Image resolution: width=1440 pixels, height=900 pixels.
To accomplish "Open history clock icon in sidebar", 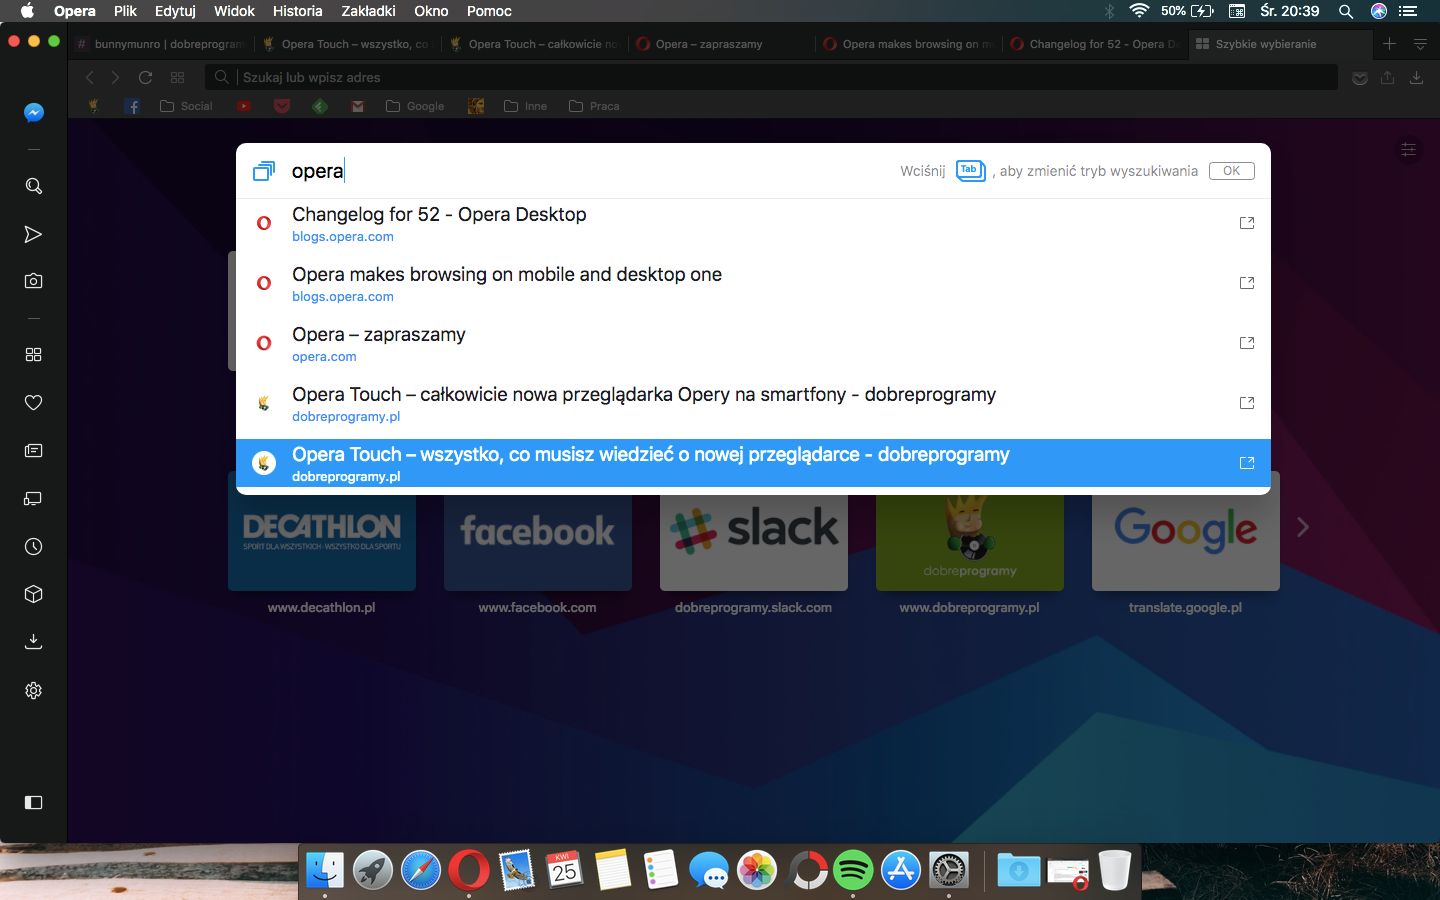I will (33, 546).
